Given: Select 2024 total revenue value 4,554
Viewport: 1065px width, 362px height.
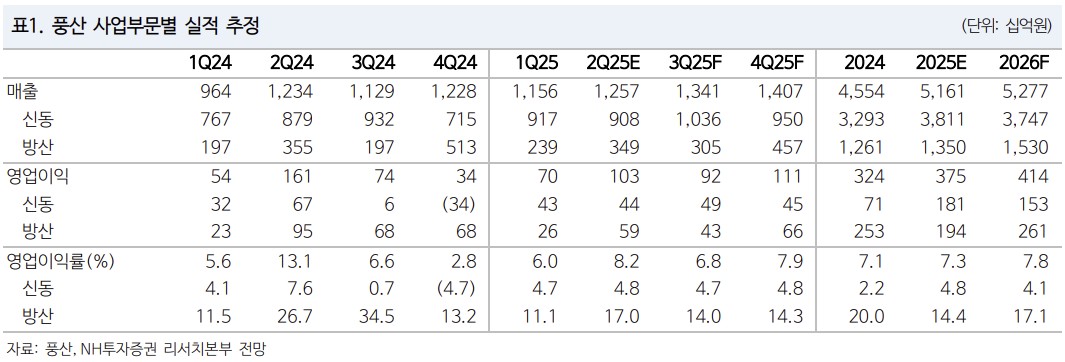Looking at the screenshot, I should click(x=861, y=92).
